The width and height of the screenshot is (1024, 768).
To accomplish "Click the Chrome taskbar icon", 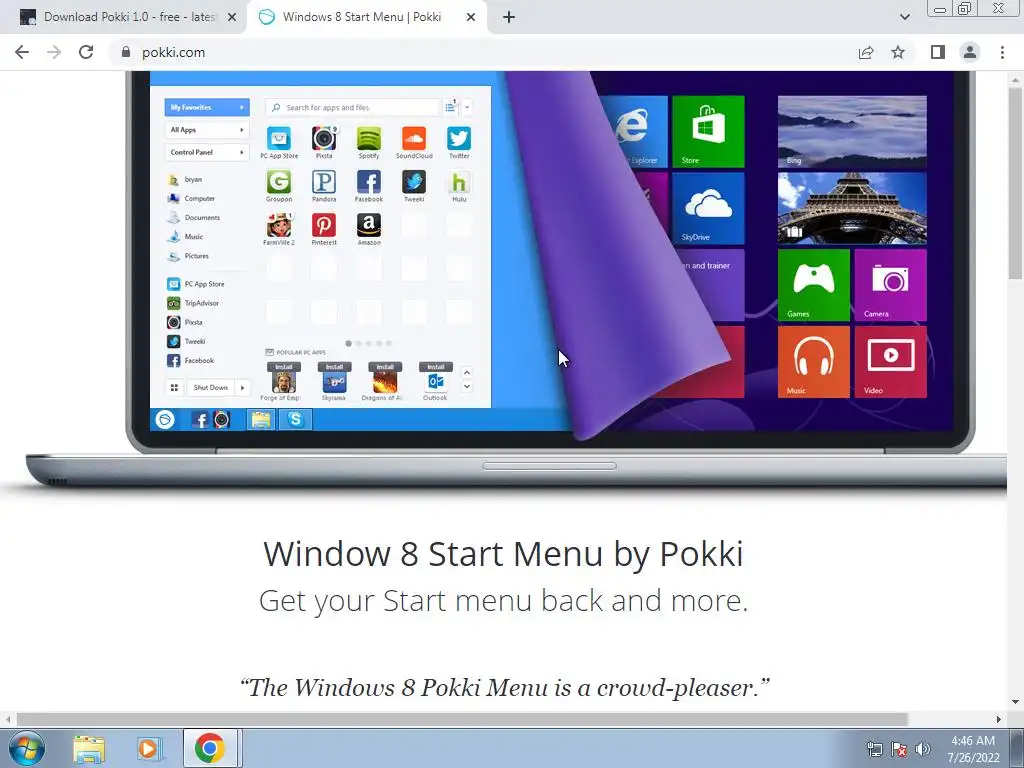I will [210, 748].
